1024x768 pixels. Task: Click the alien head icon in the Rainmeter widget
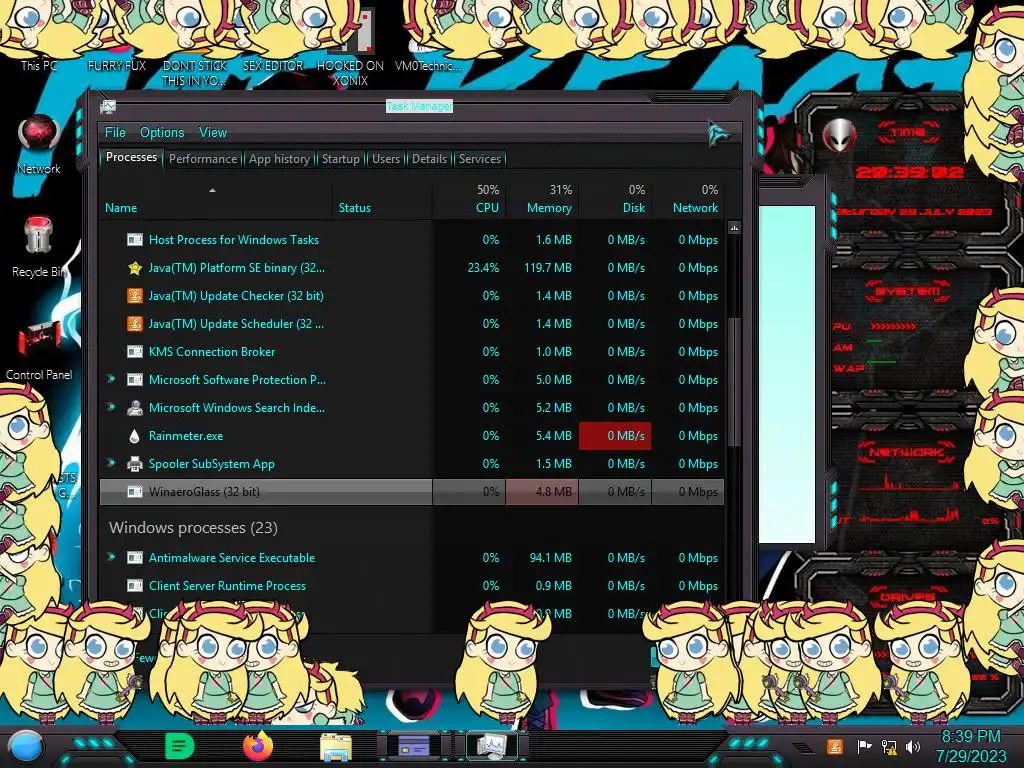(x=839, y=135)
